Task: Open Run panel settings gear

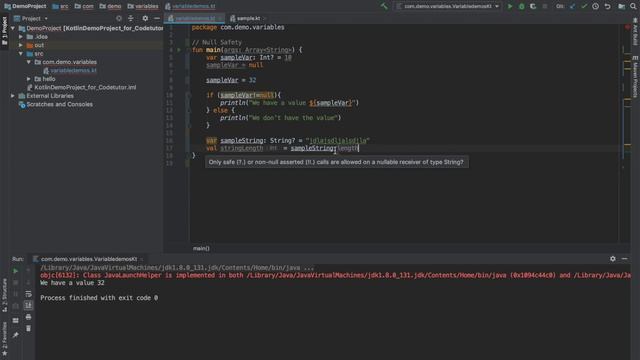Action: click(x=613, y=259)
